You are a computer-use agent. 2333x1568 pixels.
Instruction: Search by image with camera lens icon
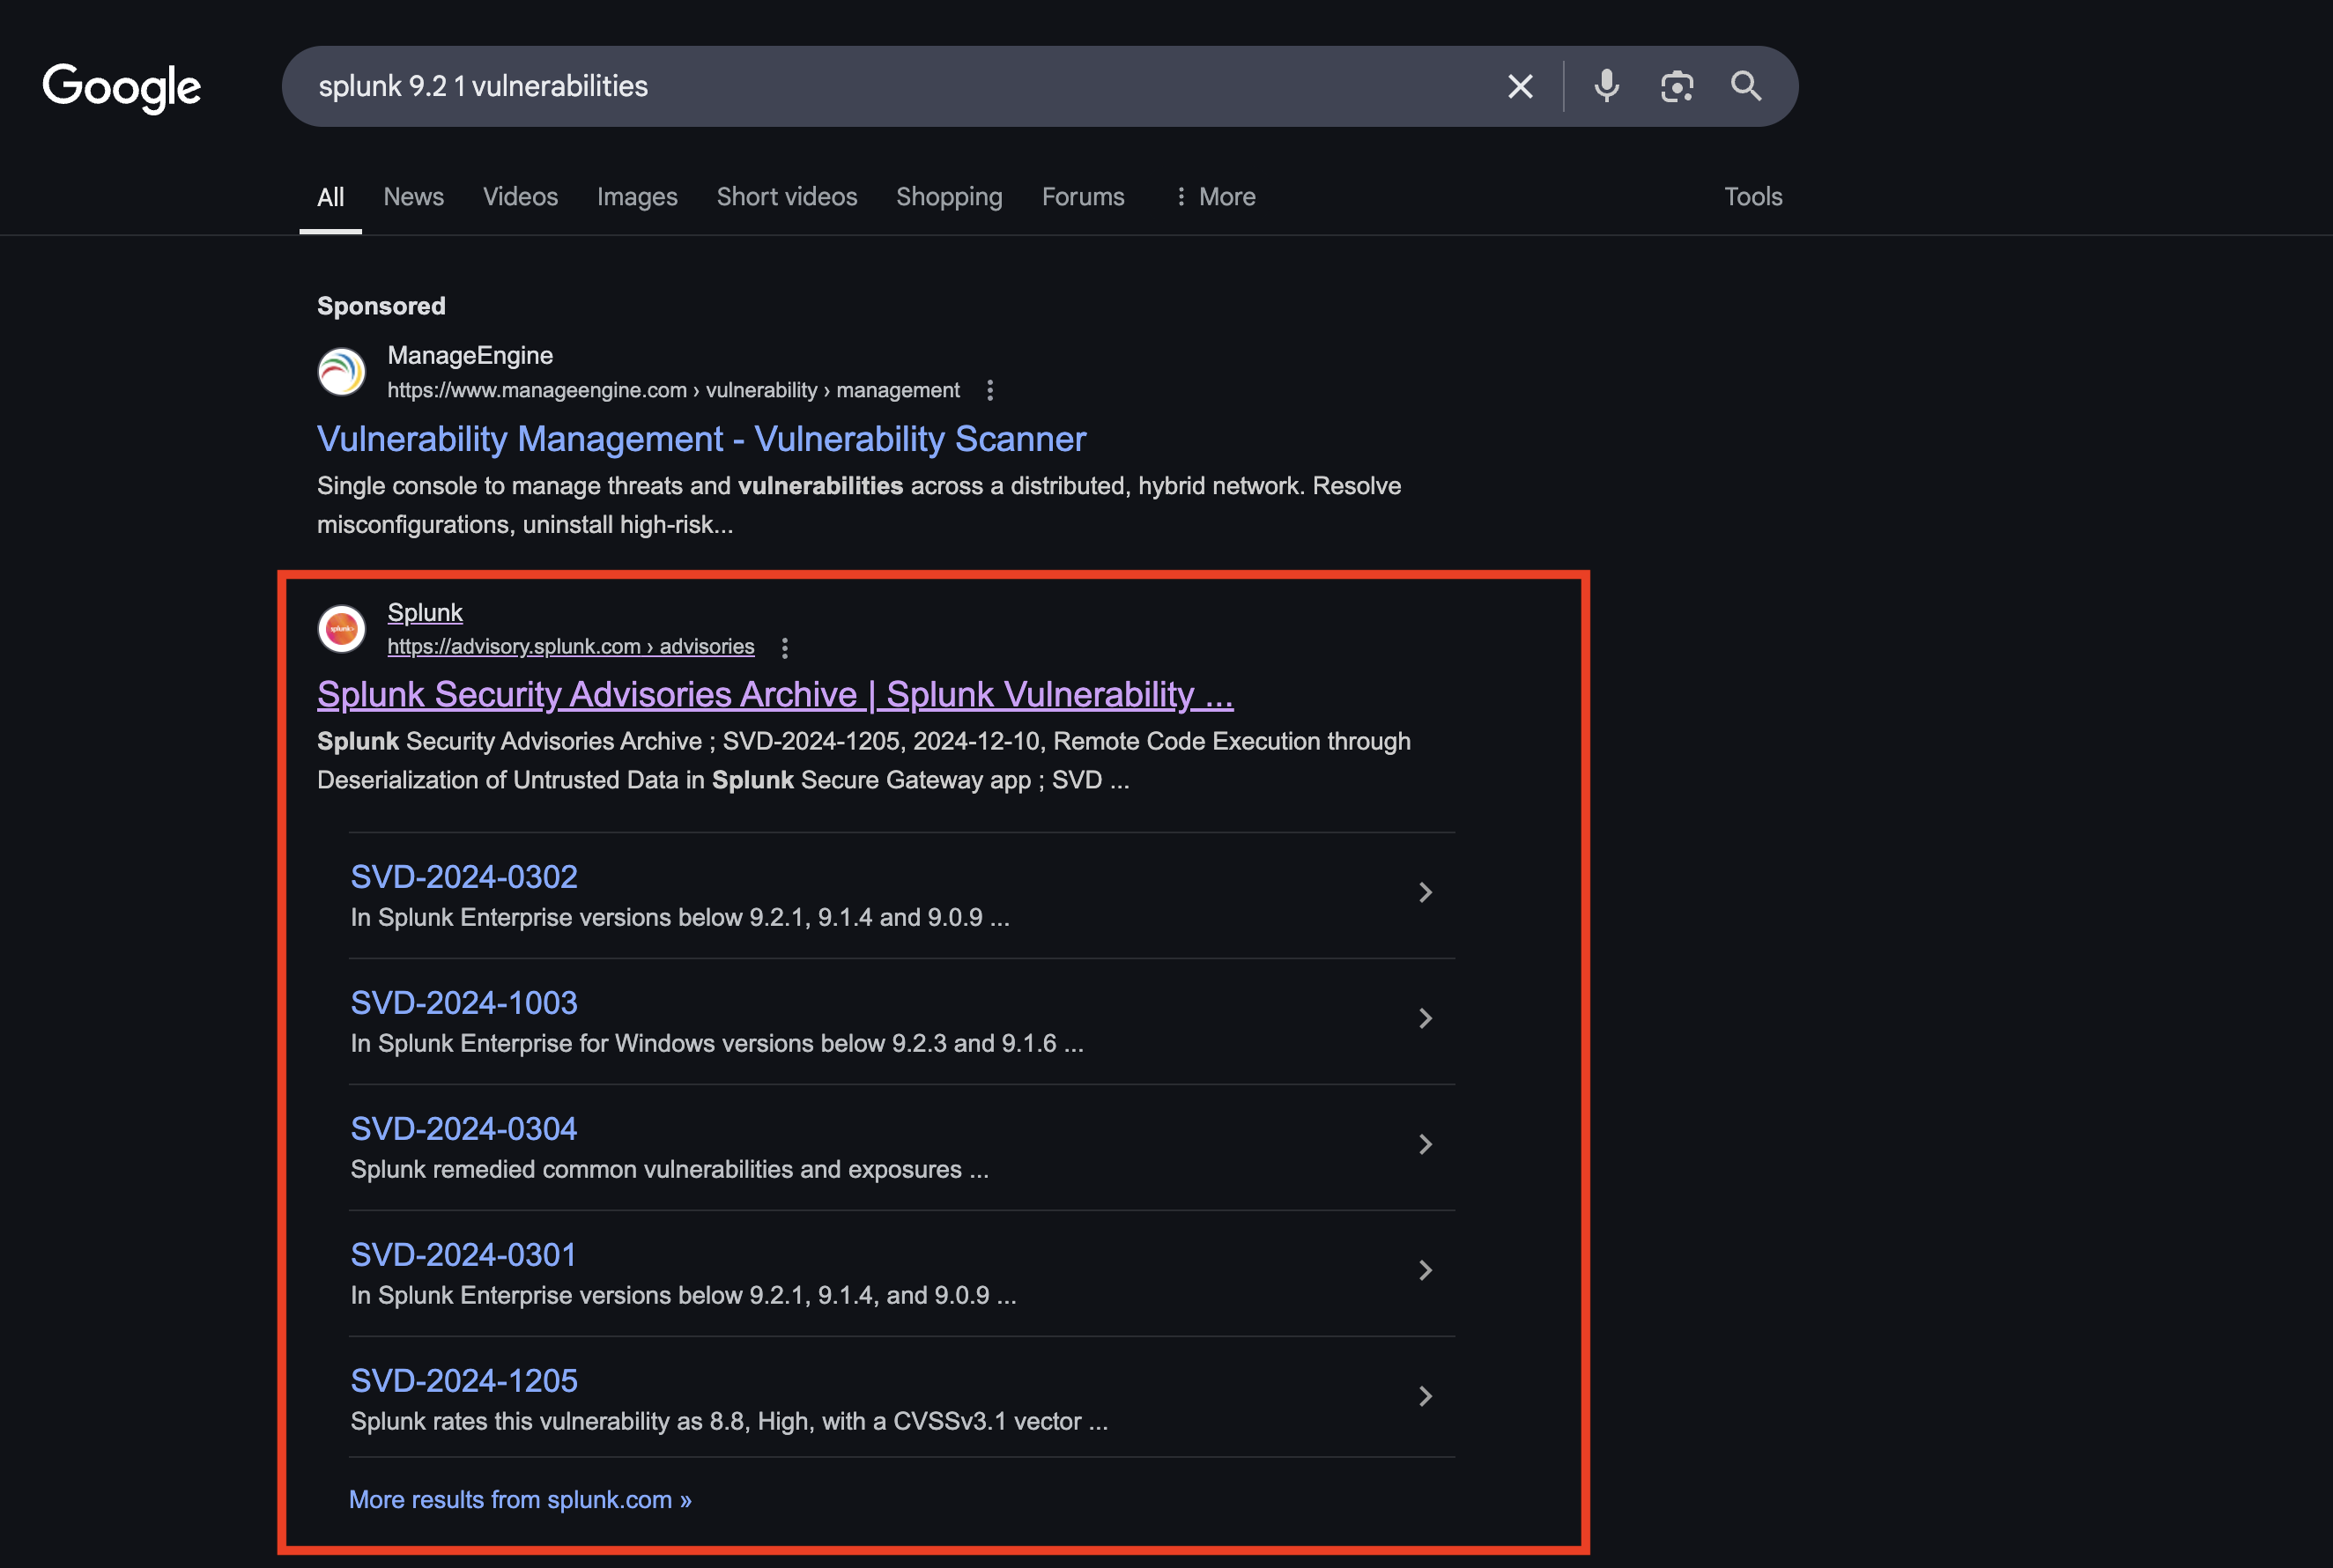click(x=1677, y=86)
